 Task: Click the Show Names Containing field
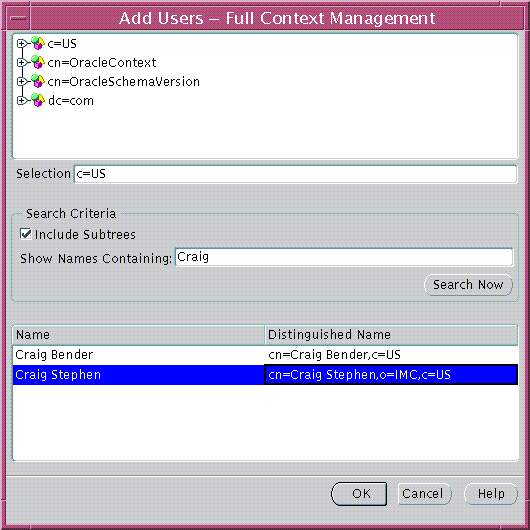(344, 257)
